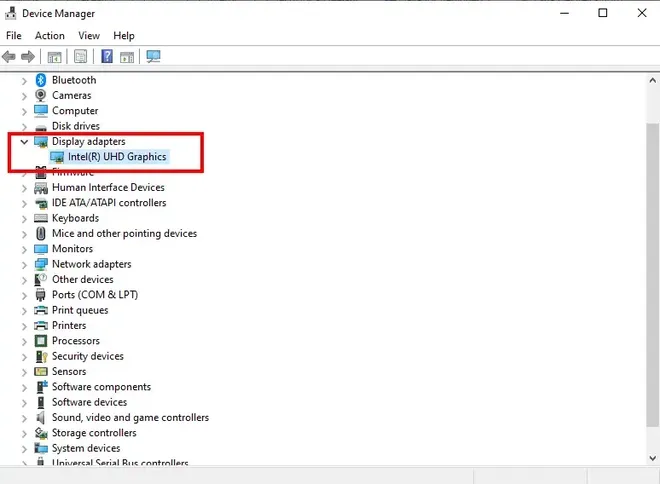Select the Sensors label
660x484 pixels.
click(69, 372)
